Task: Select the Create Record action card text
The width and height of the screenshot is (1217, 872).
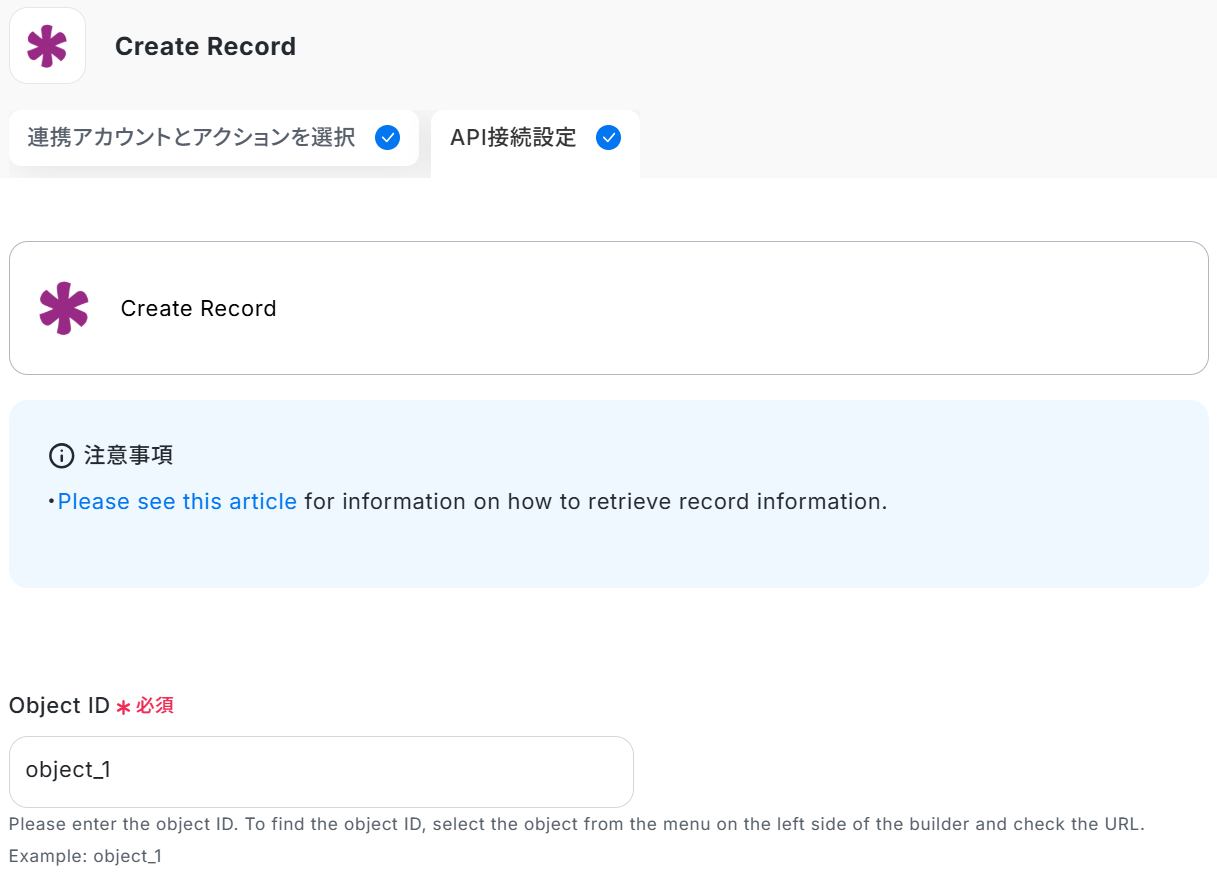Action: [198, 308]
